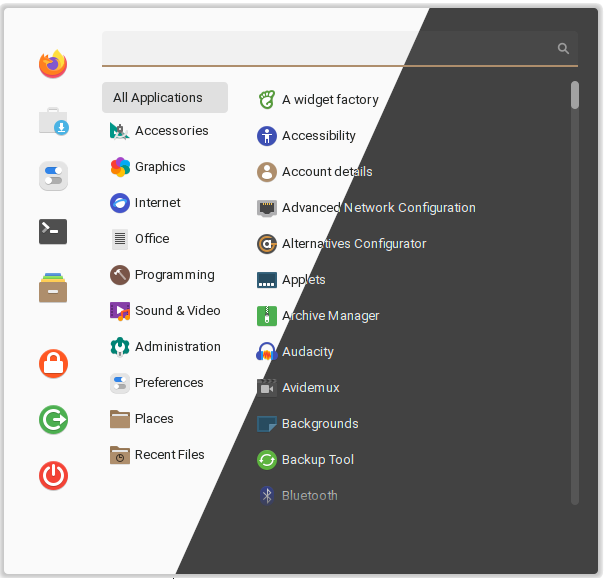The height and width of the screenshot is (581, 606).
Task: Open the Software Manager favorite icon
Action: [x=53, y=121]
